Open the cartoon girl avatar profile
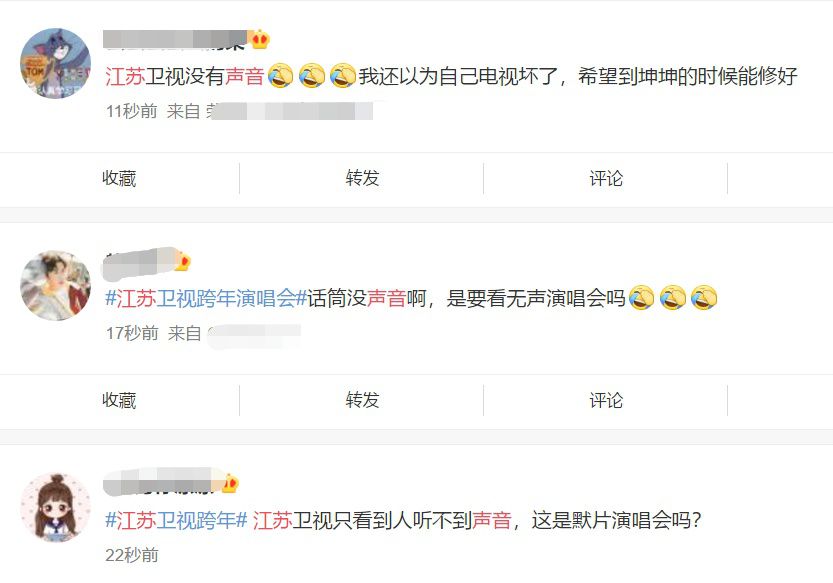This screenshot has height=583, width=833. [56, 508]
